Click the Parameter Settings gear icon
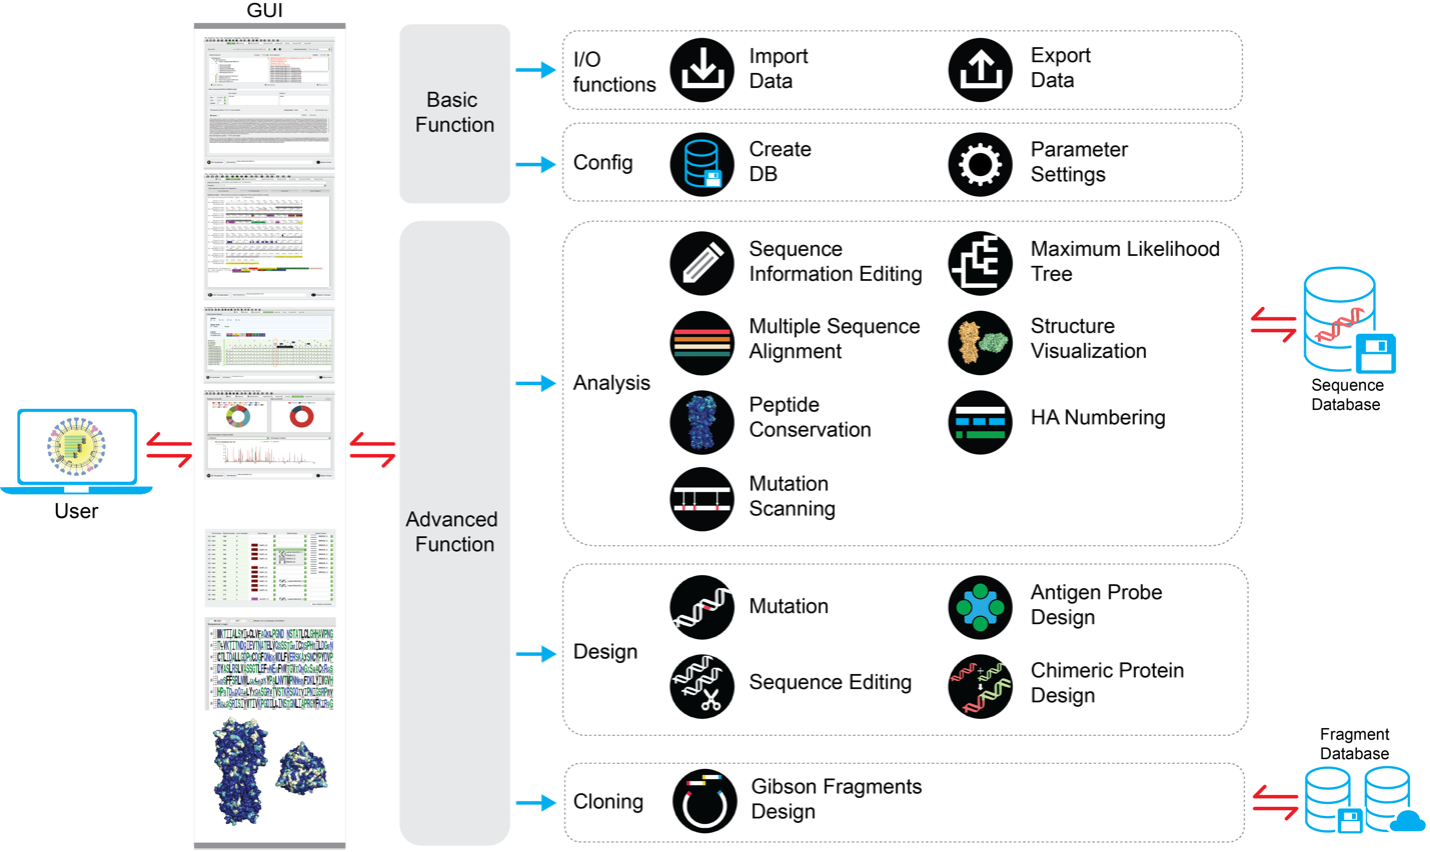1430x852 pixels. (980, 164)
